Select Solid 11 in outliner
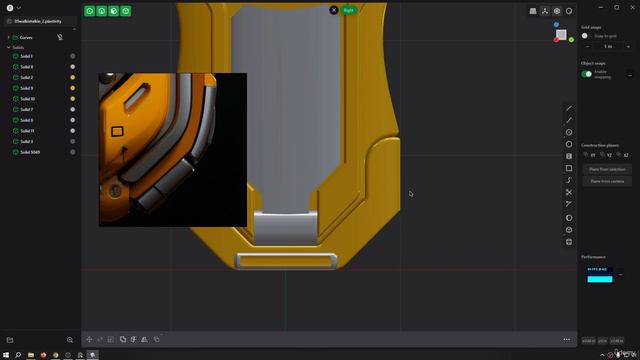The height and width of the screenshot is (360, 640). coord(27,131)
